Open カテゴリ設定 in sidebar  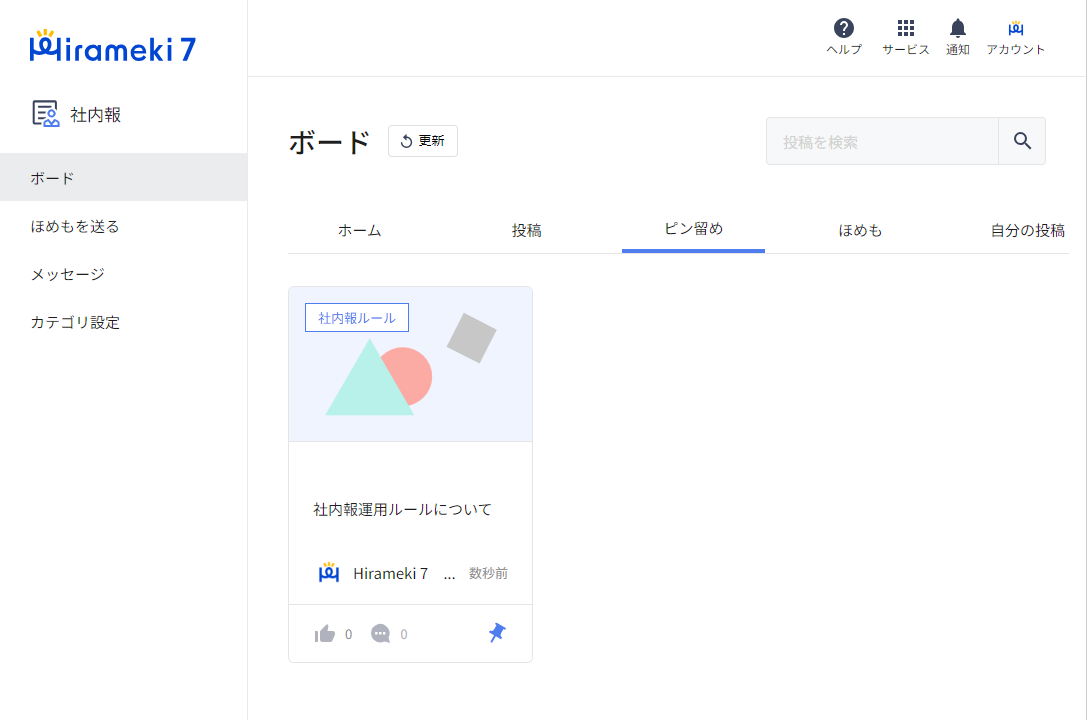(75, 322)
